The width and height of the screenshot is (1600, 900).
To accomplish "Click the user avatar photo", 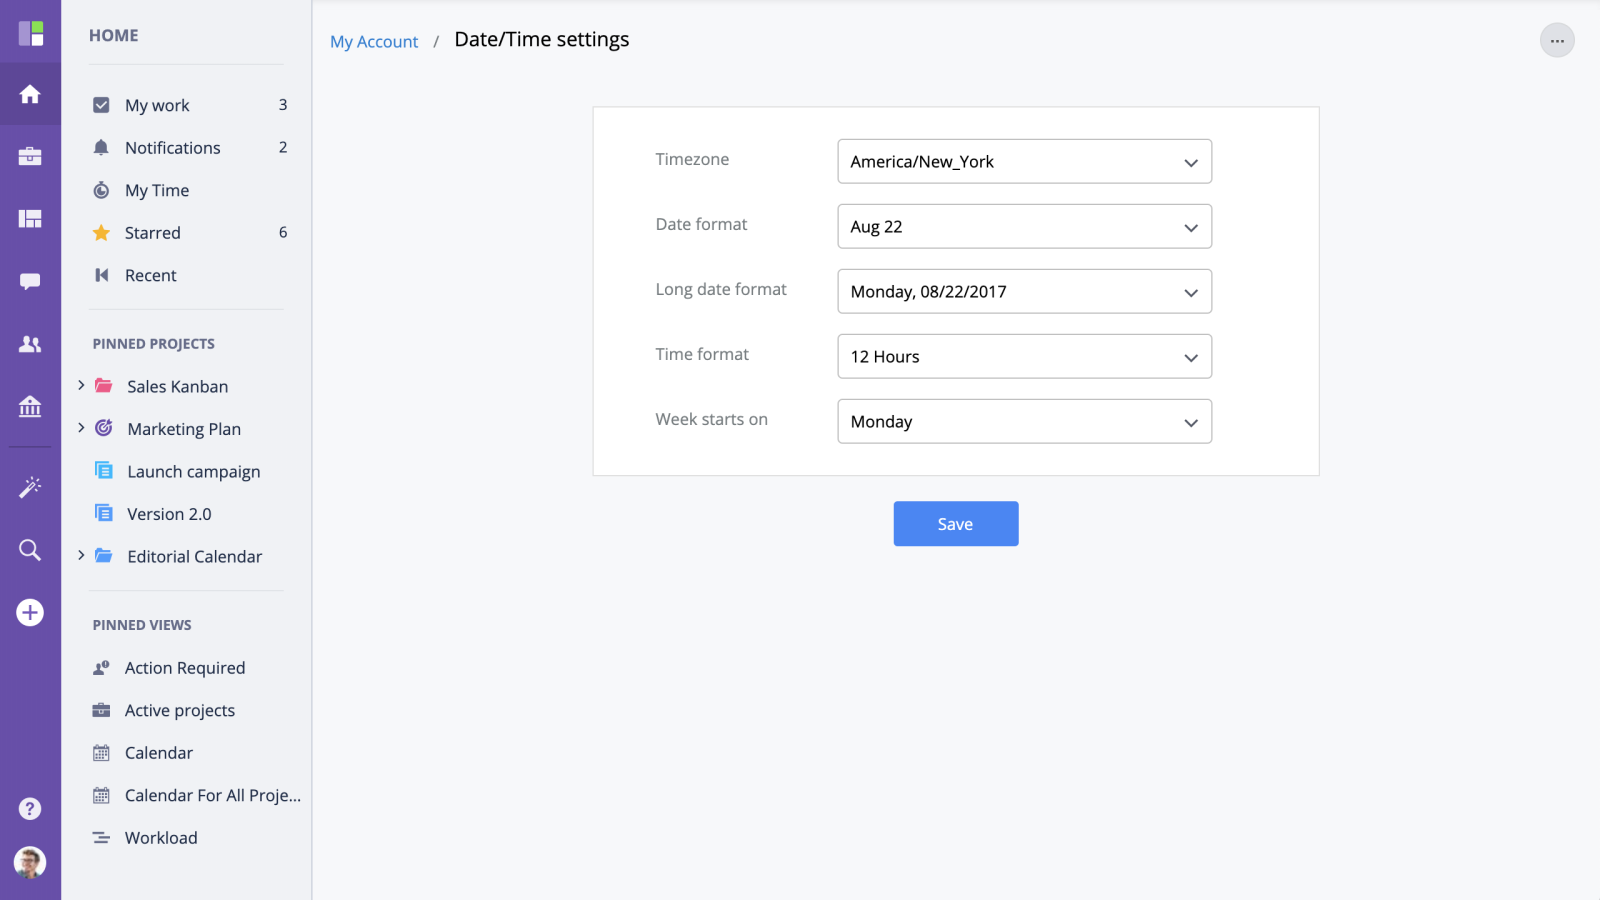I will 30,862.
